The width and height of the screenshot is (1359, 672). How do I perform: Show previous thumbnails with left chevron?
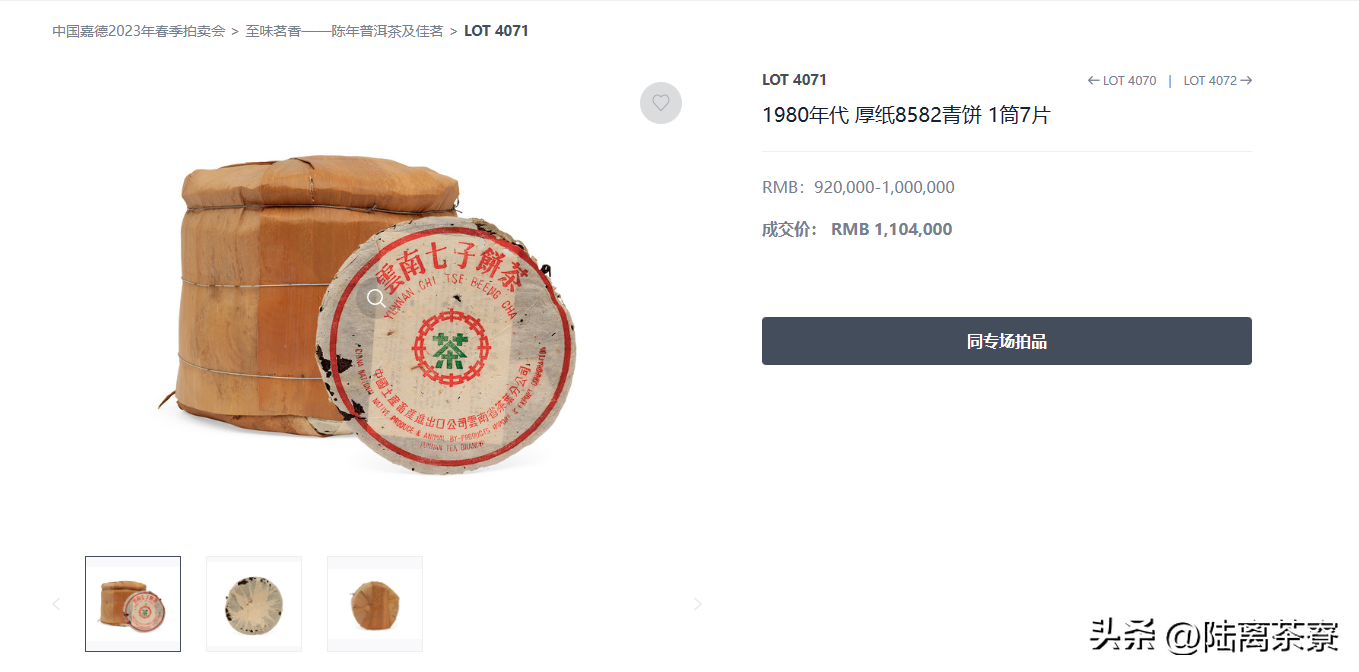pos(56,604)
